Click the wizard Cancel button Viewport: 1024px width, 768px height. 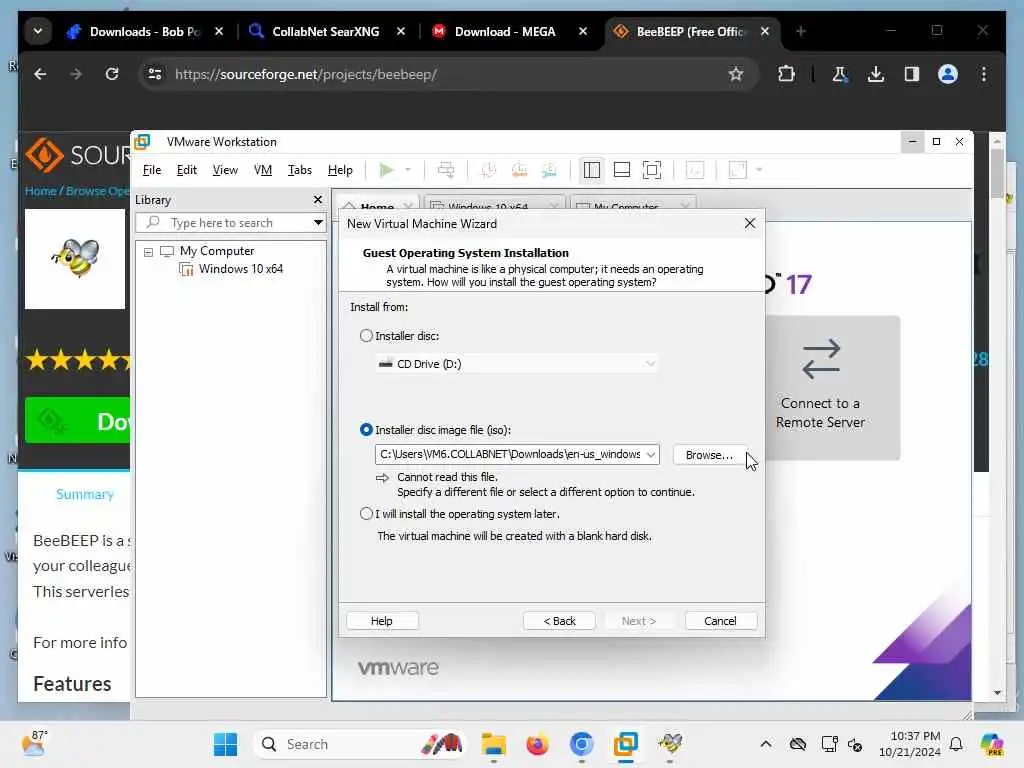click(720, 621)
